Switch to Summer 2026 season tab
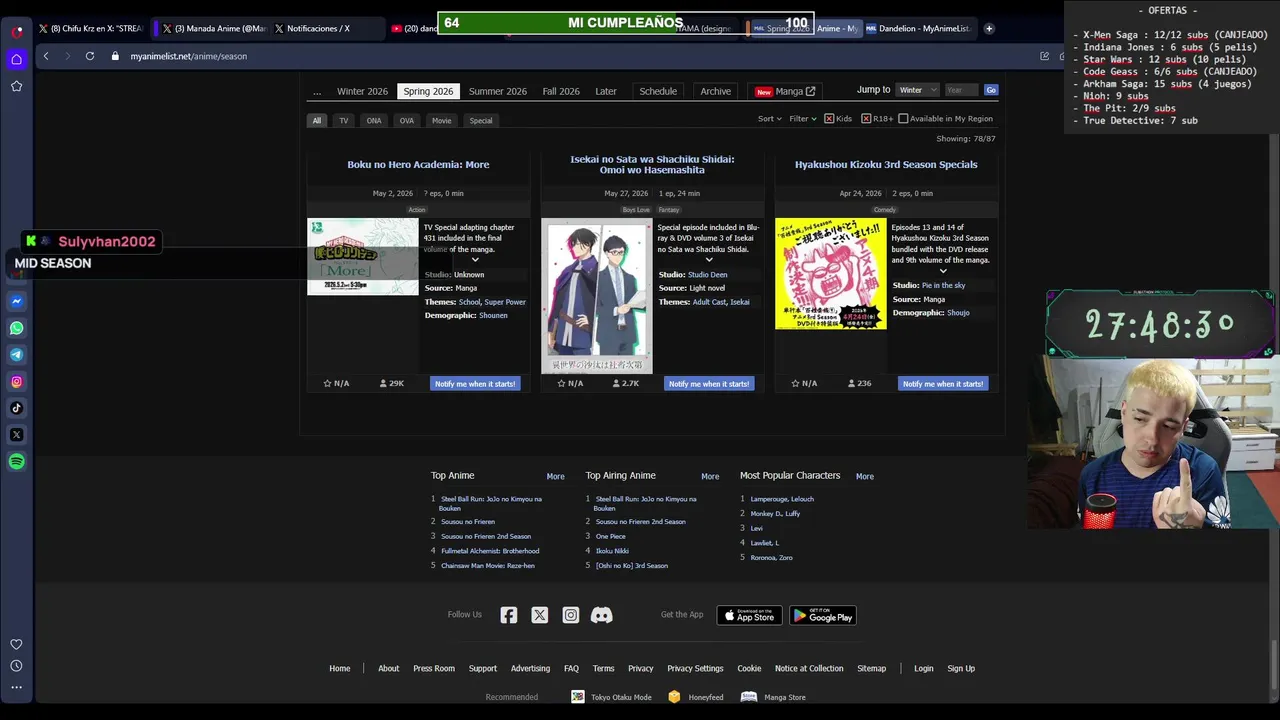This screenshot has height=720, width=1280. click(498, 91)
